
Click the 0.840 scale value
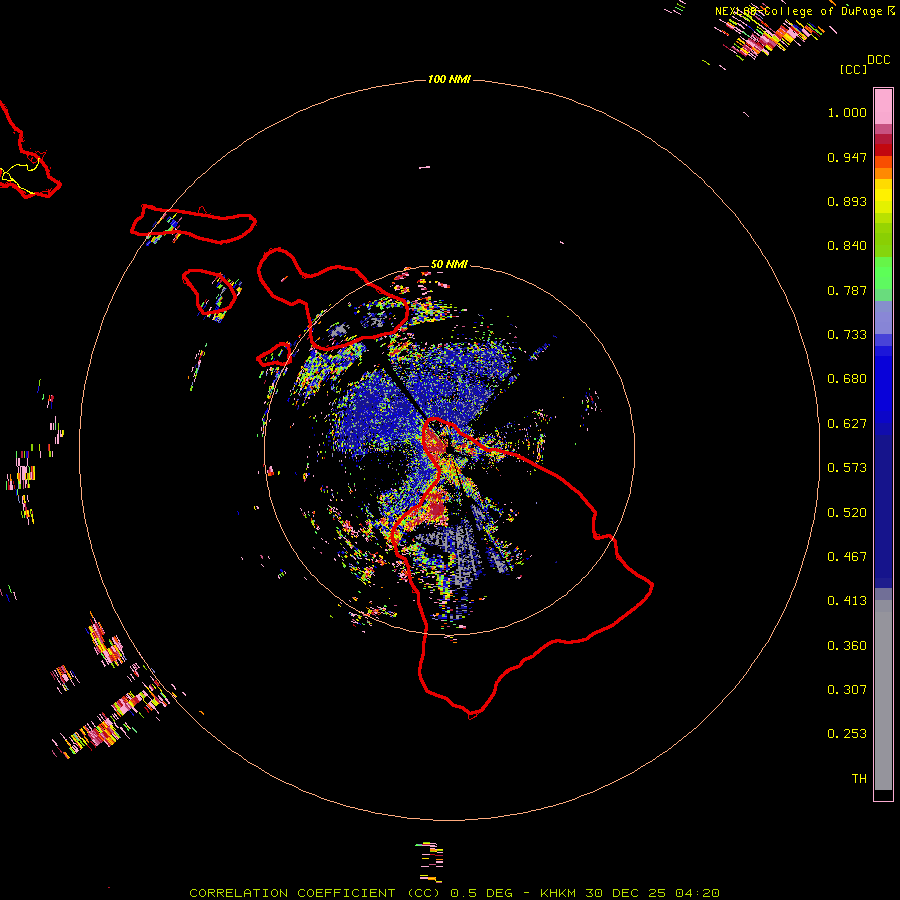pos(847,246)
